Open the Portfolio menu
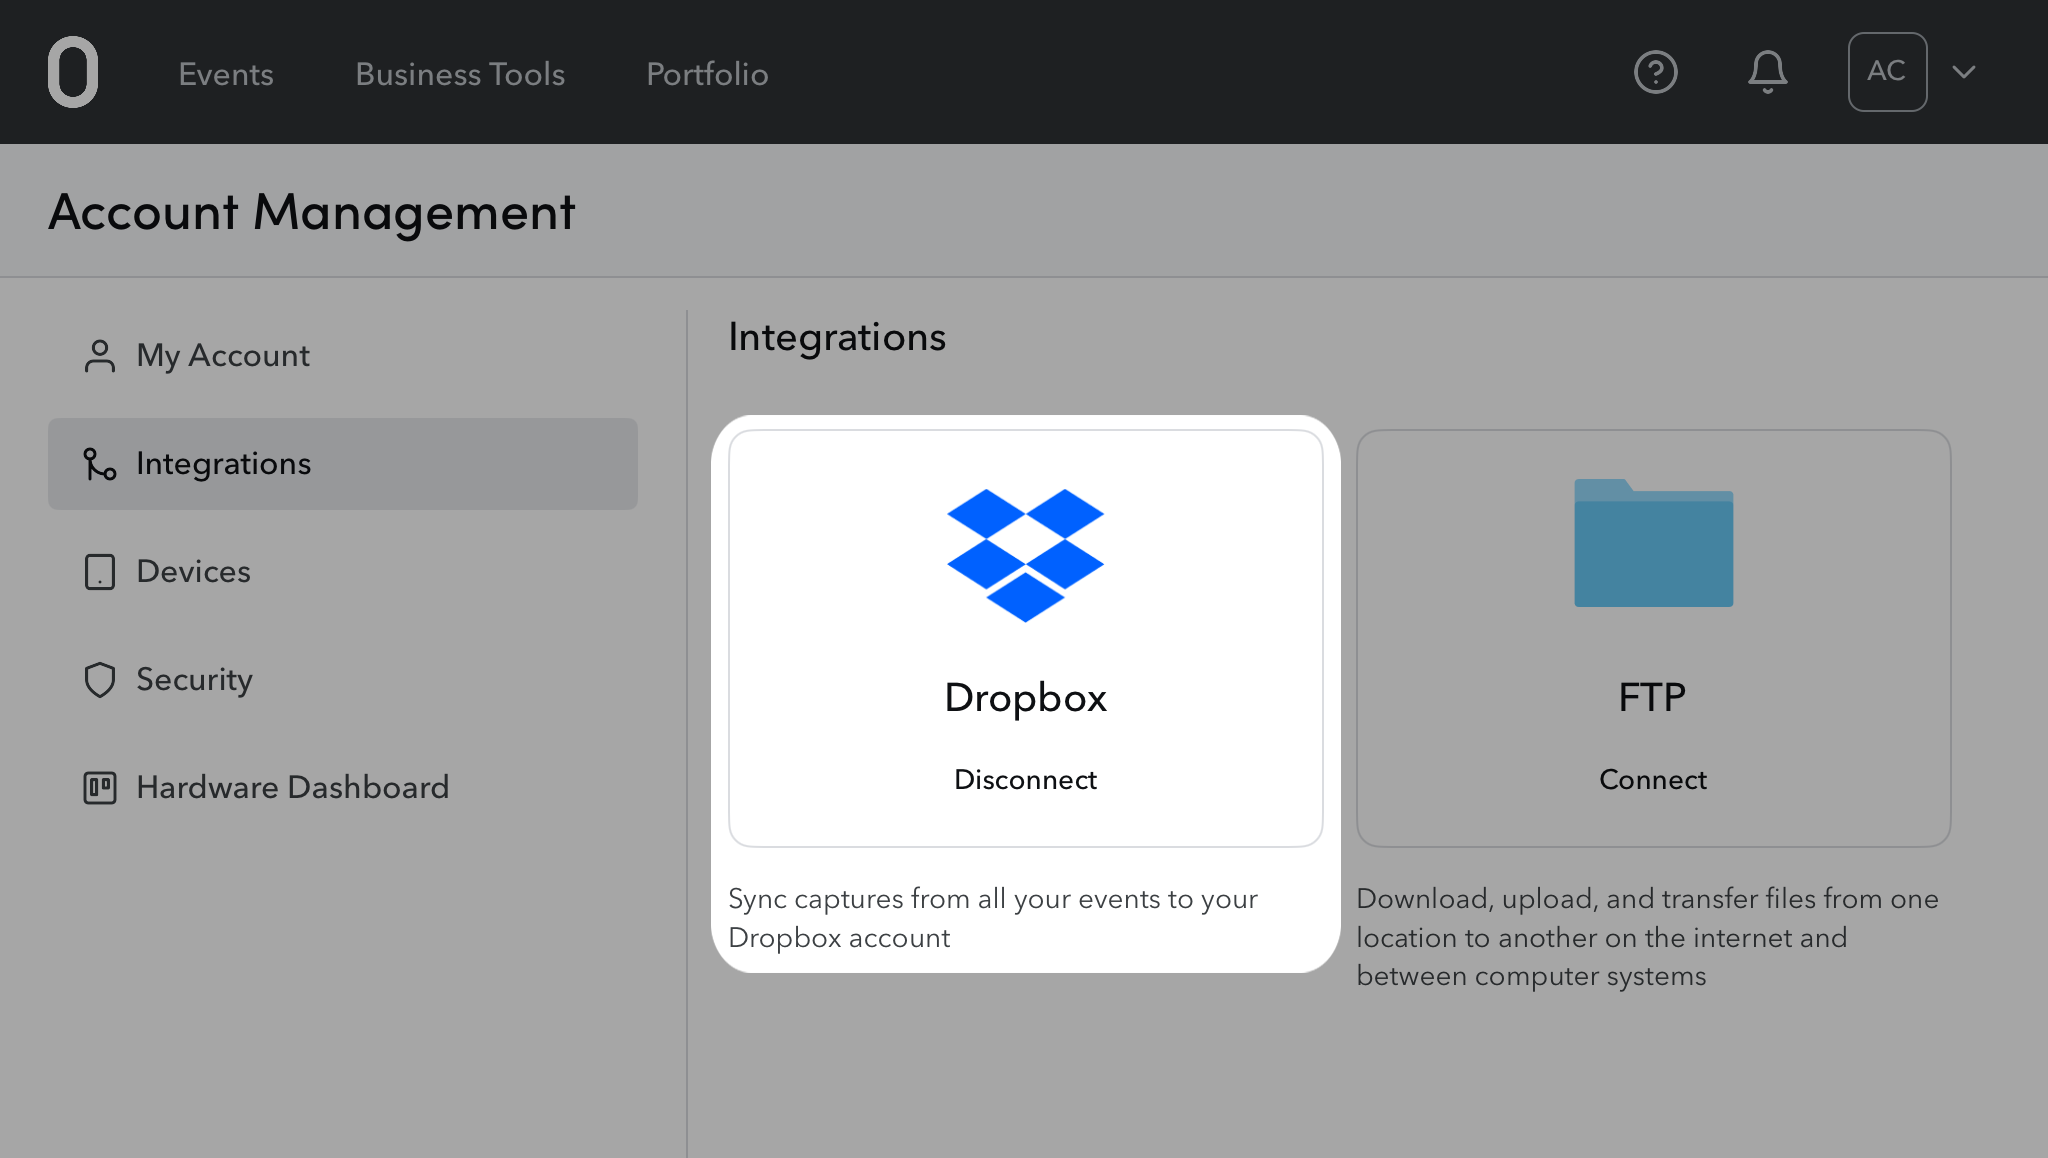 [x=707, y=74]
